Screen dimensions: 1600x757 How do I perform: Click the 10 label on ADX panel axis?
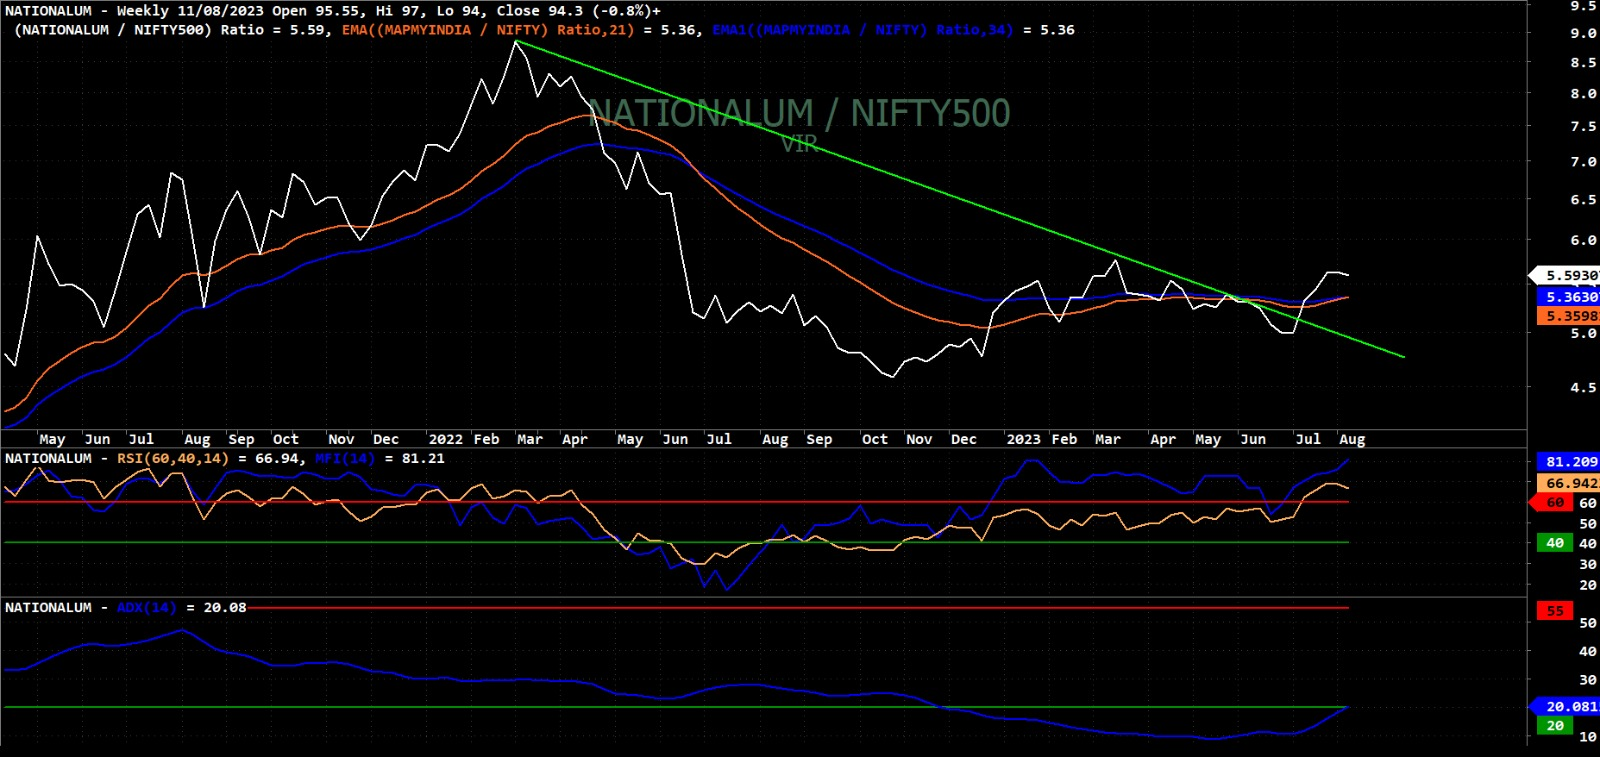[1588, 738]
